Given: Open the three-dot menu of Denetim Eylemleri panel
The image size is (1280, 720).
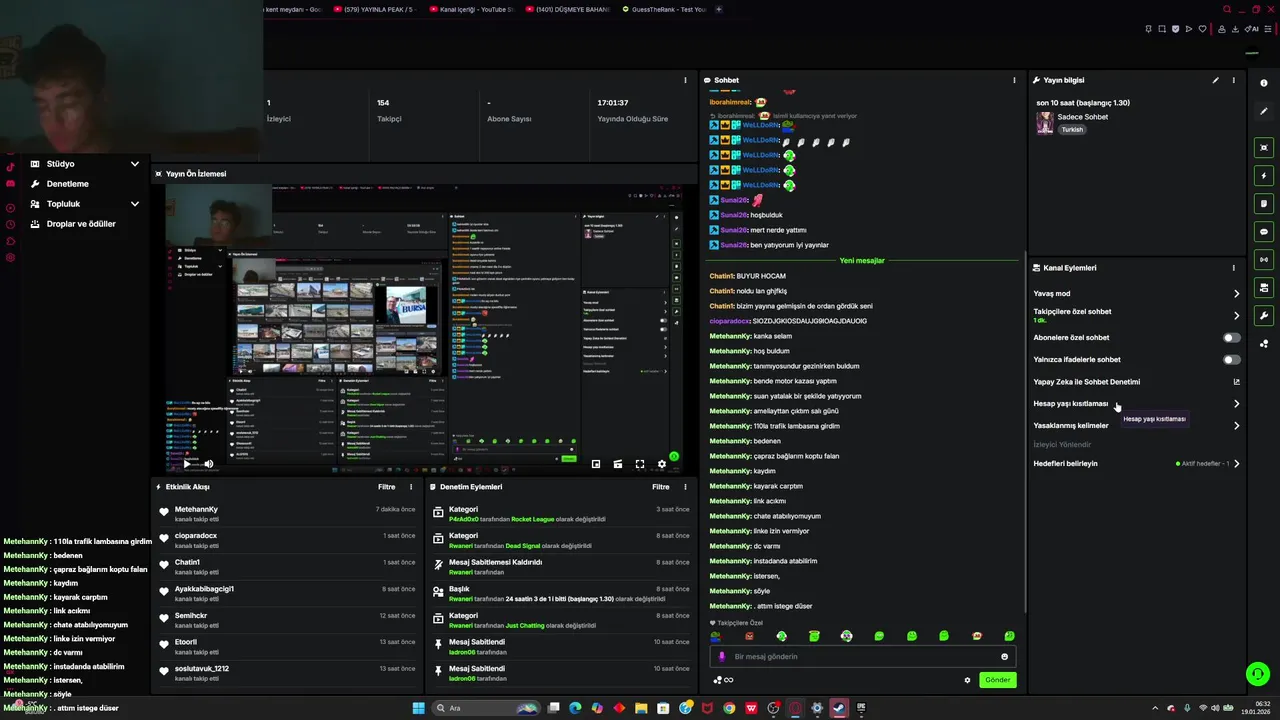Looking at the screenshot, I should (x=685, y=487).
